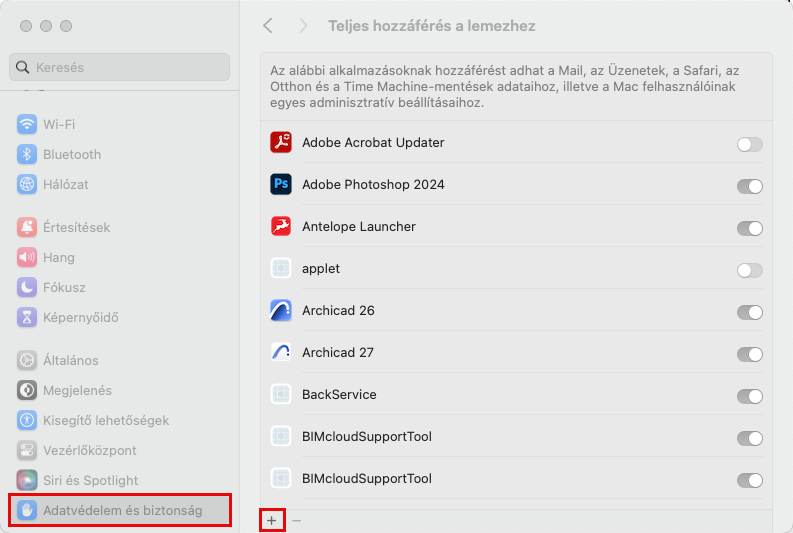Go forward with the right chevron
Image resolution: width=793 pixels, height=533 pixels.
(x=303, y=26)
